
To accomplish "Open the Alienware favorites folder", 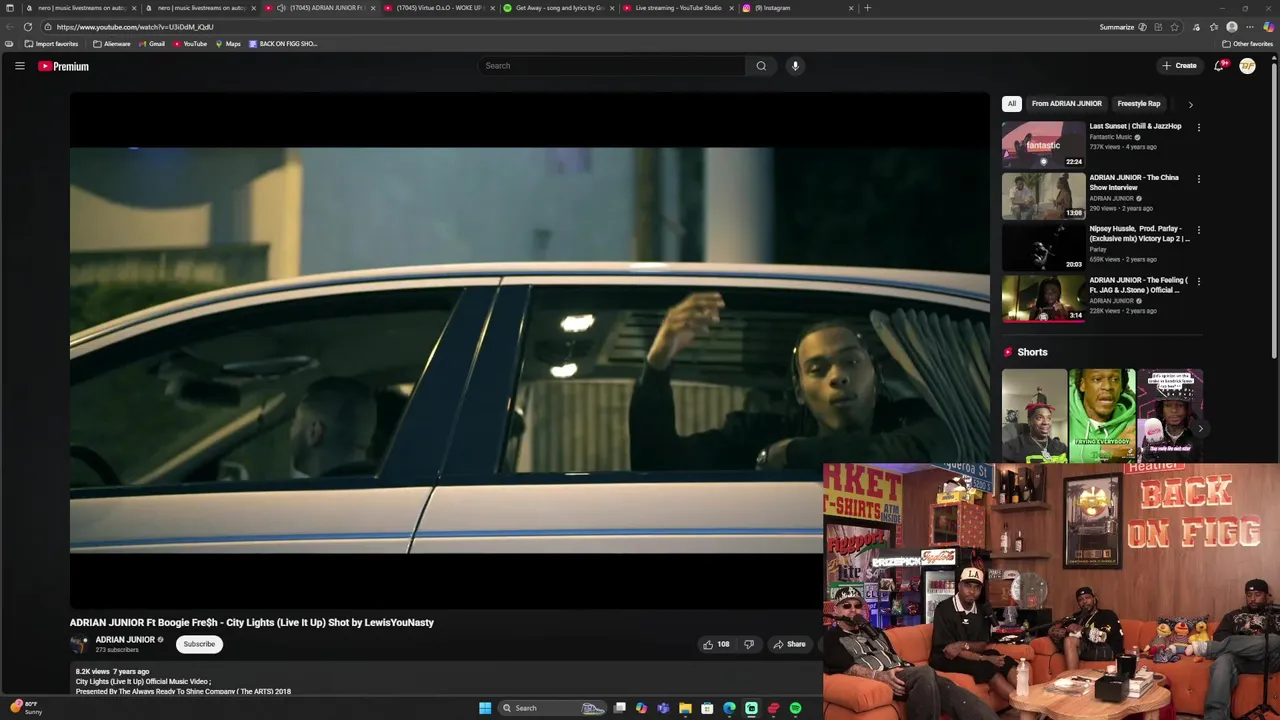I will 112,44.
